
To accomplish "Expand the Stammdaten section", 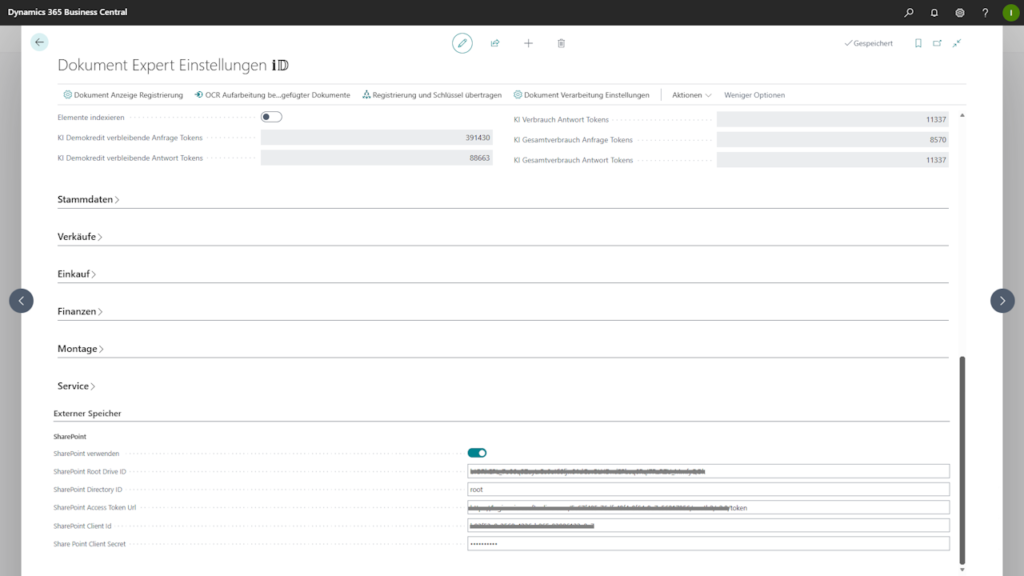I will point(88,200).
